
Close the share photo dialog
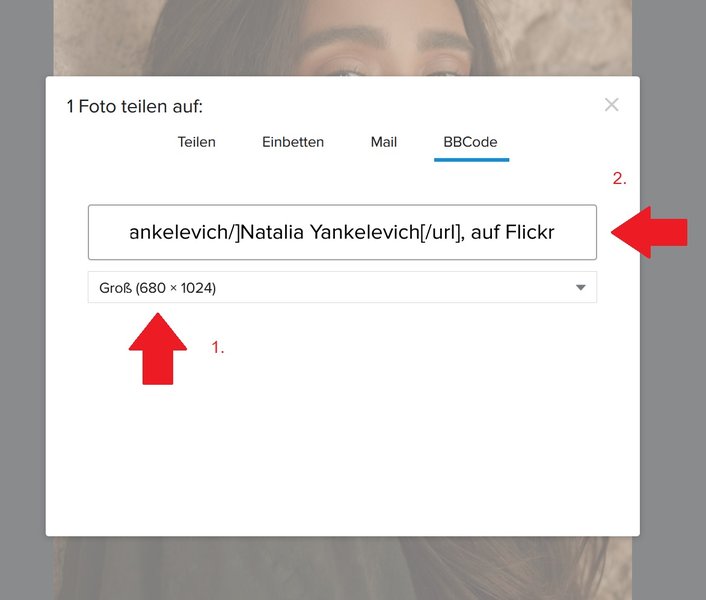coord(611,105)
